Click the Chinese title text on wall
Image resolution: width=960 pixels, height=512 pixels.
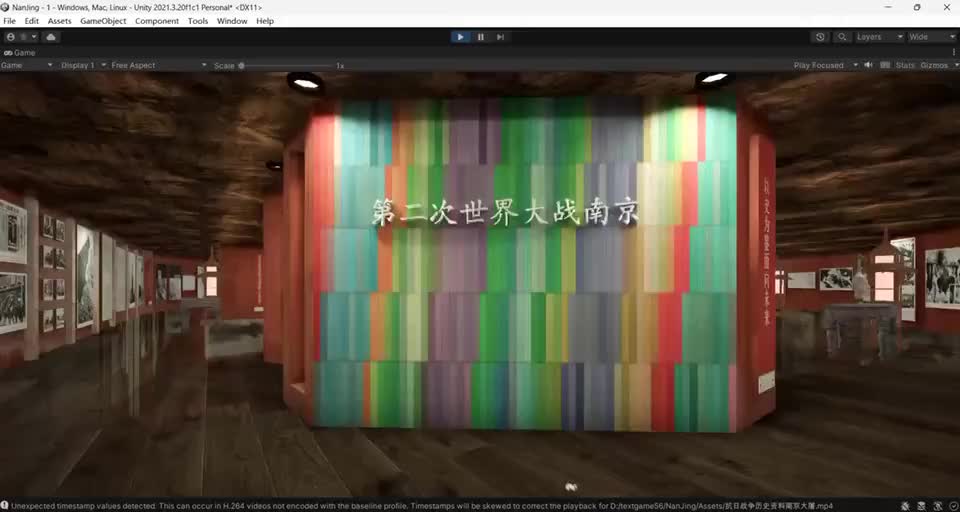(x=506, y=213)
